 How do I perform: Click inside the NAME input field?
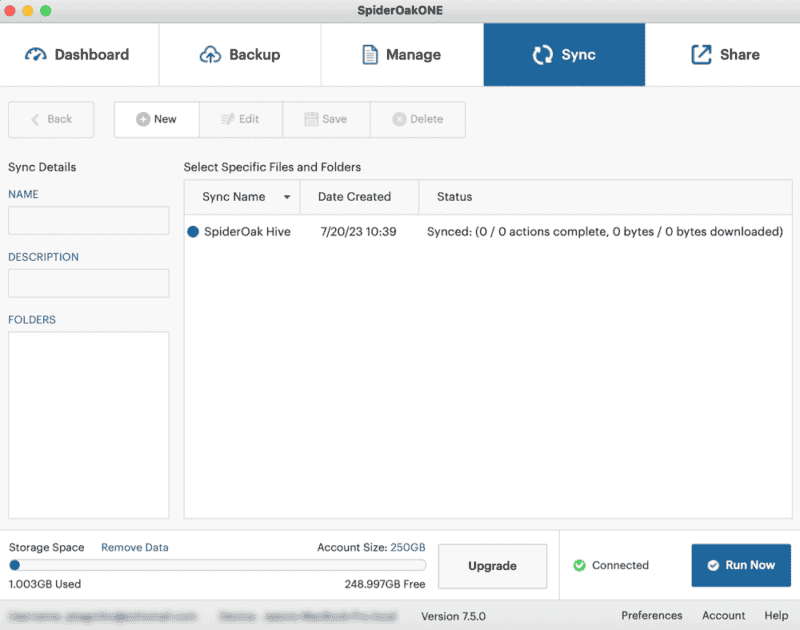pyautogui.click(x=88, y=218)
